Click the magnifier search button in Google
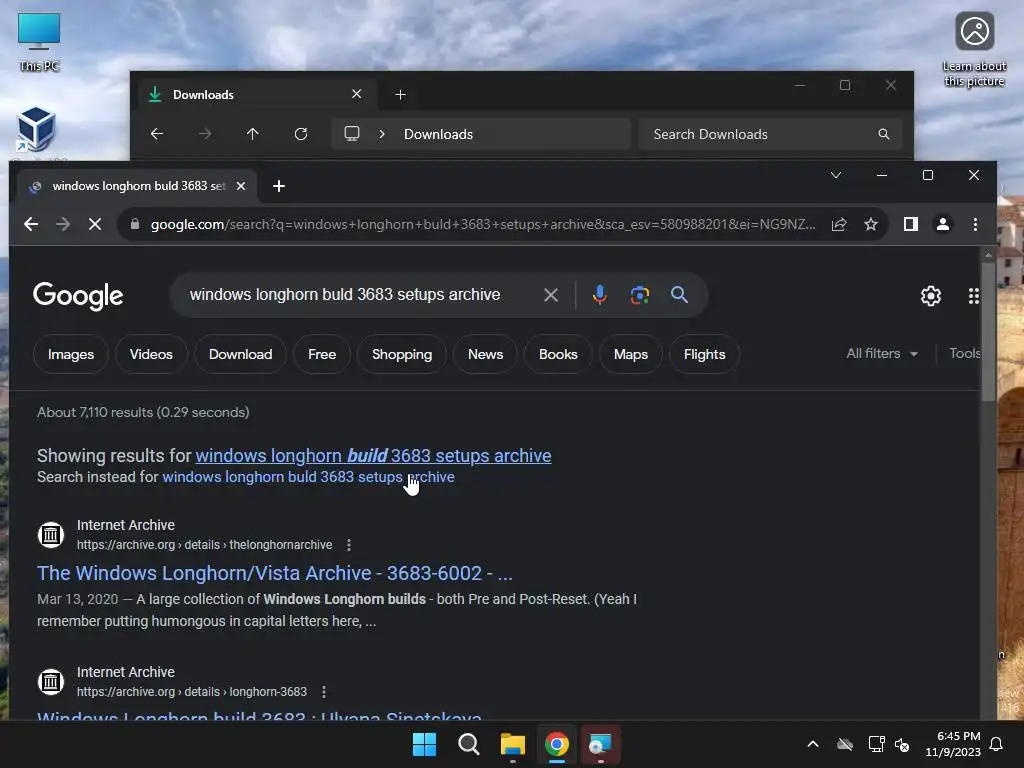The image size is (1024, 768). pos(679,295)
